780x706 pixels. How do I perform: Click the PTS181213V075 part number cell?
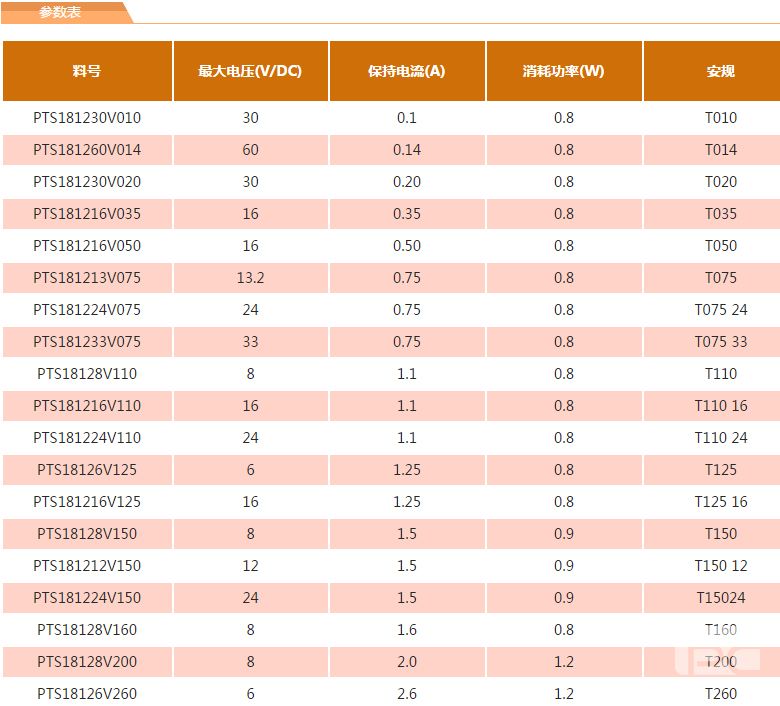pyautogui.click(x=87, y=278)
